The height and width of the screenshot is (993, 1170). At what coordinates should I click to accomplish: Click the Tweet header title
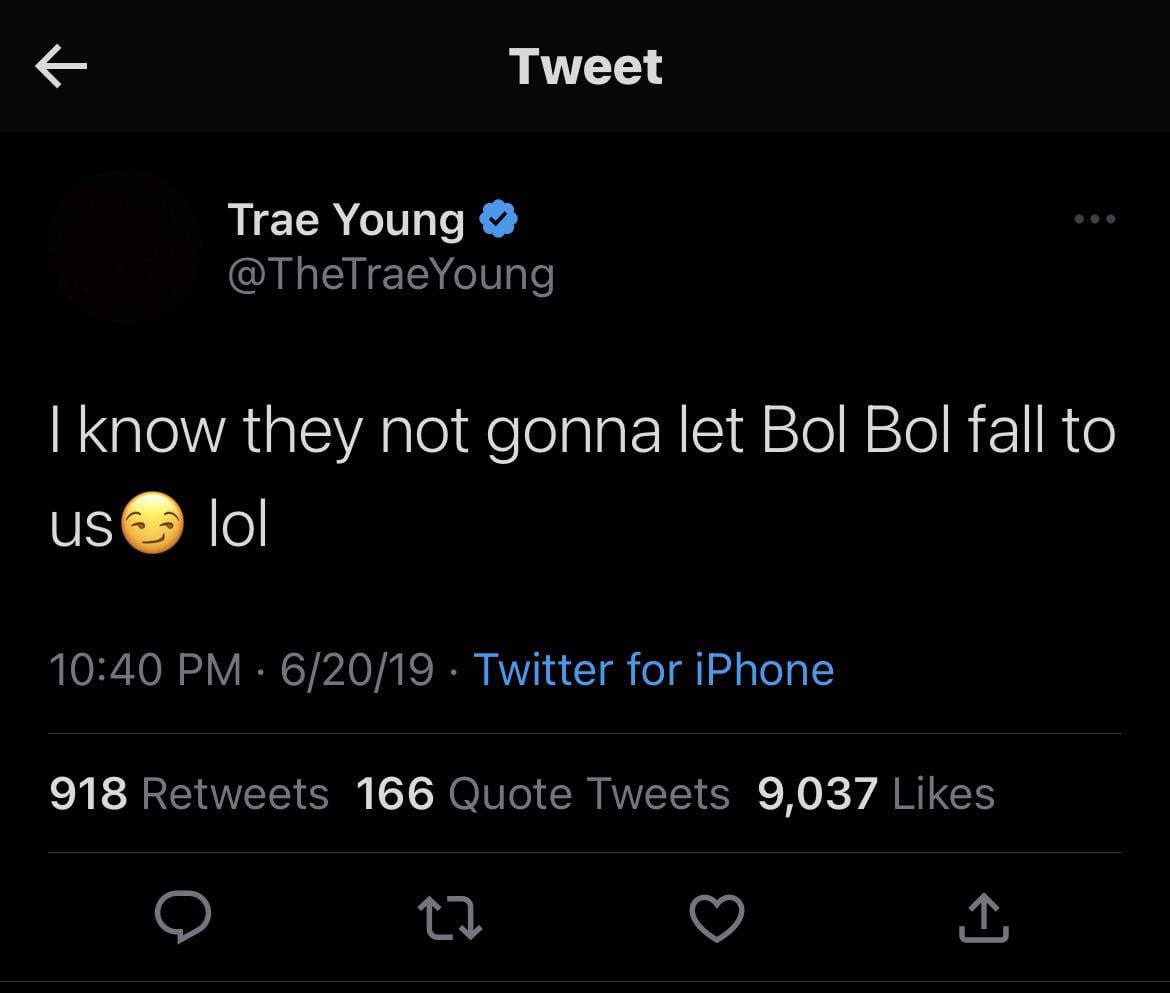tap(586, 67)
